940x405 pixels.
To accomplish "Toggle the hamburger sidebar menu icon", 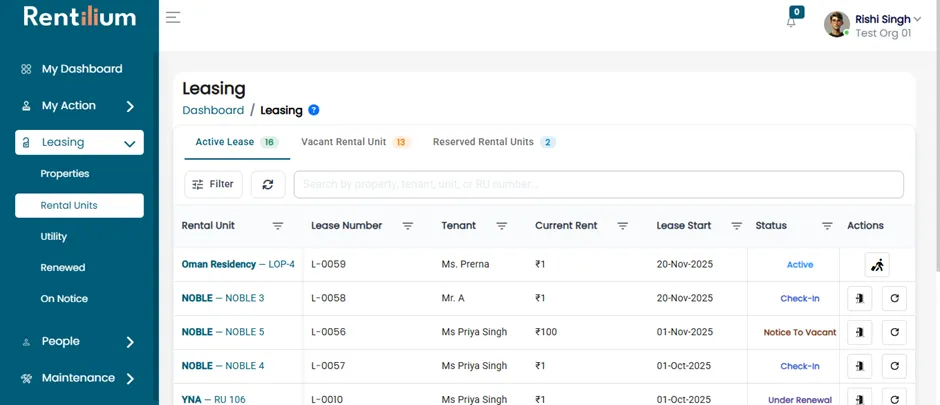I will (x=173, y=17).
